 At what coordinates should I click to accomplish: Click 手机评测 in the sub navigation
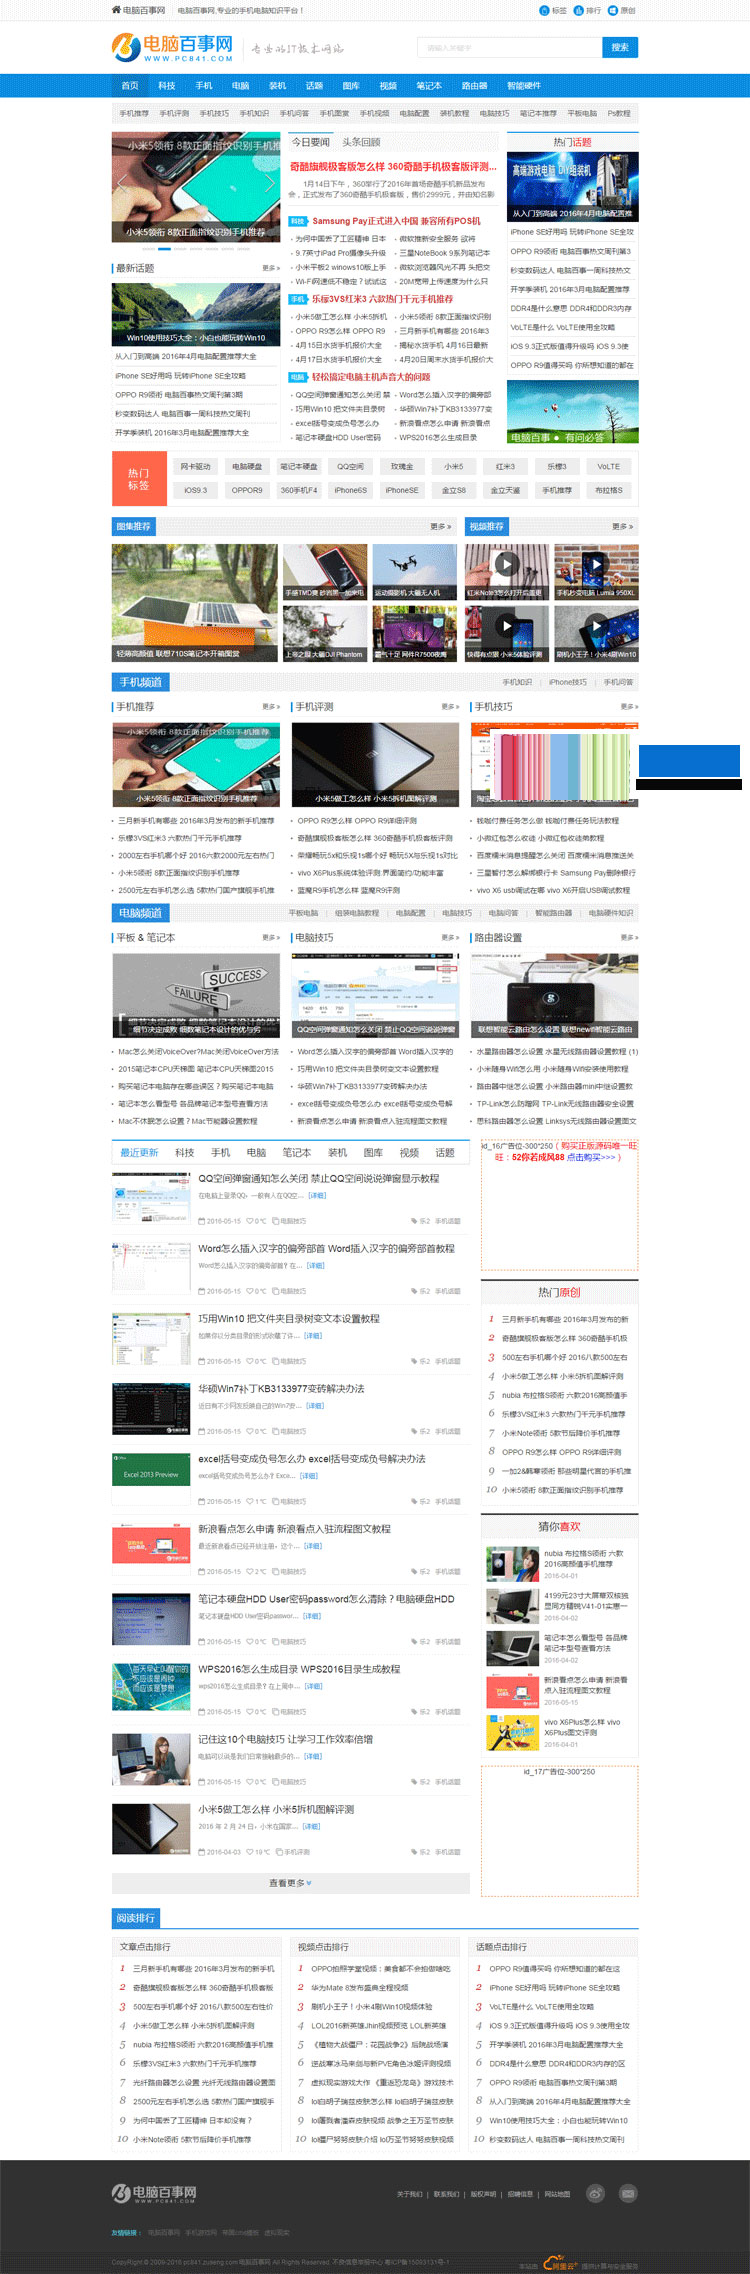(174, 113)
